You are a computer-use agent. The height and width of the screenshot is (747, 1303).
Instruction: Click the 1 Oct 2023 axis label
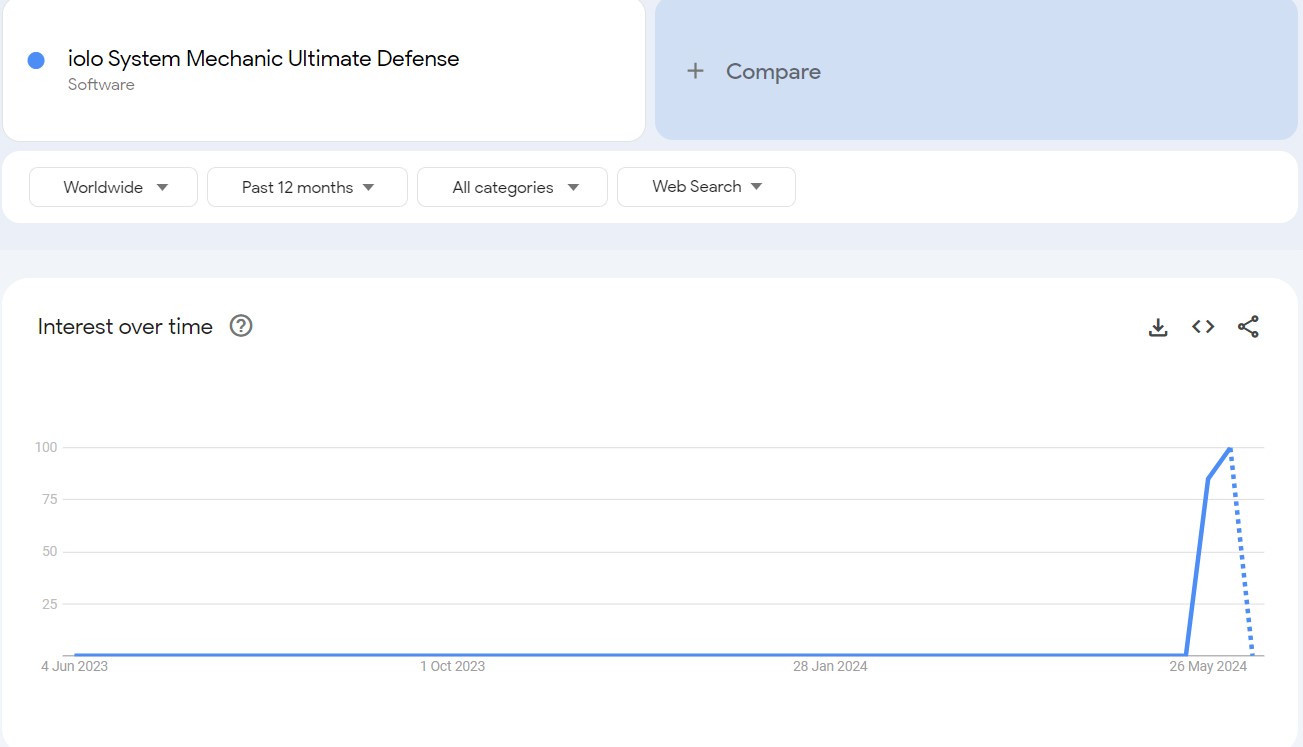[x=452, y=666]
